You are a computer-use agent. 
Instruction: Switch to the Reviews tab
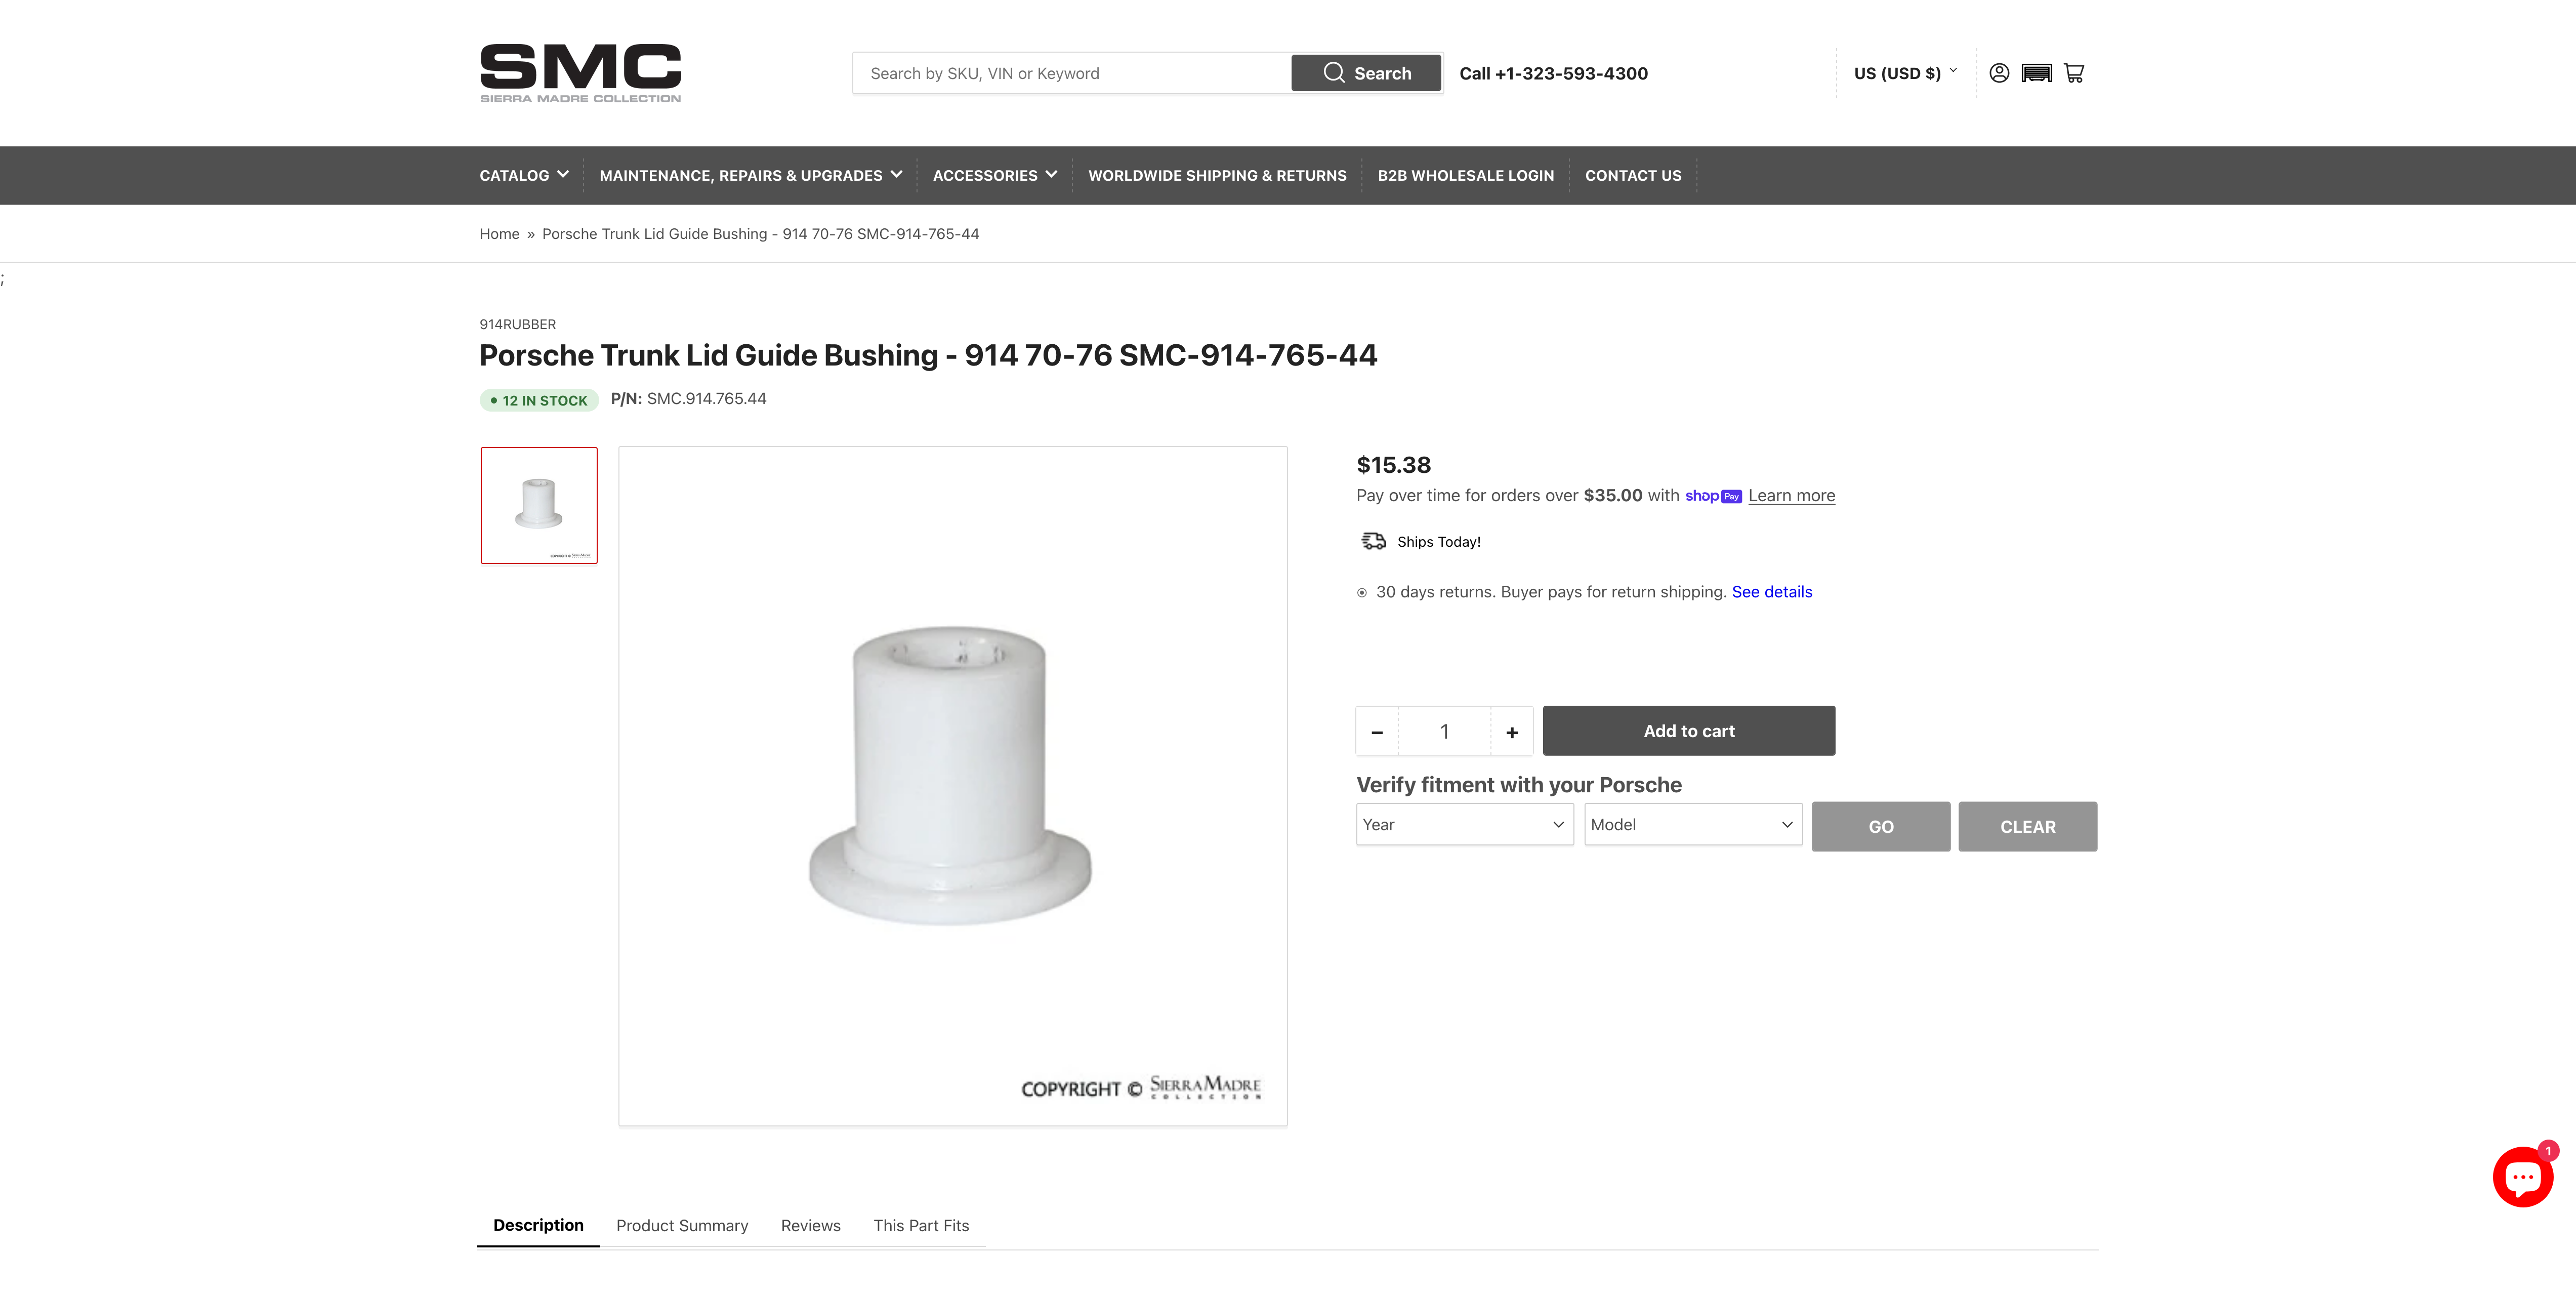tap(810, 1226)
